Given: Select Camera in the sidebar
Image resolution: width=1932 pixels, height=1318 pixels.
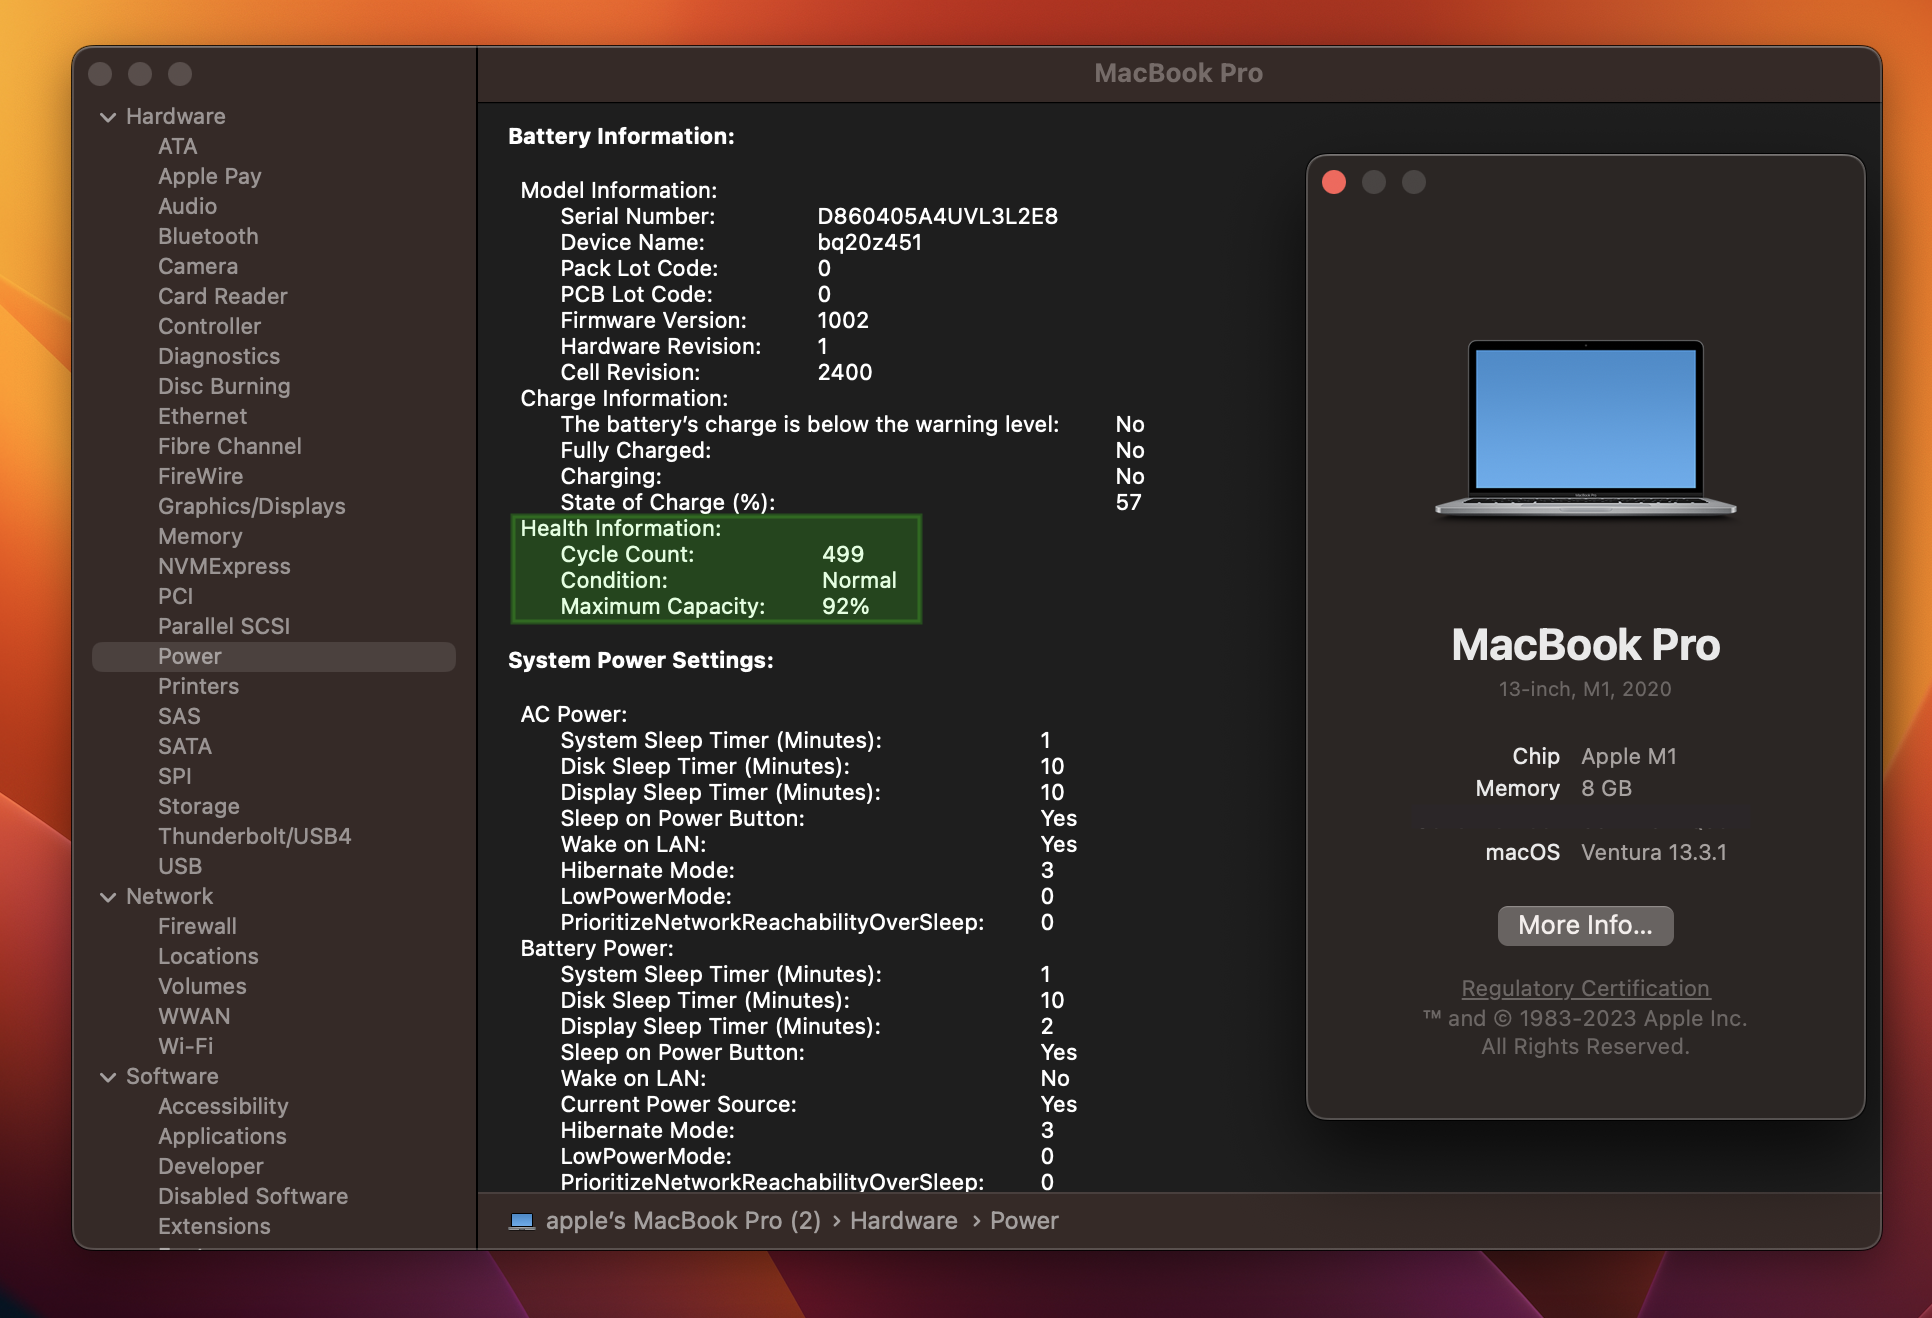Looking at the screenshot, I should [x=198, y=266].
